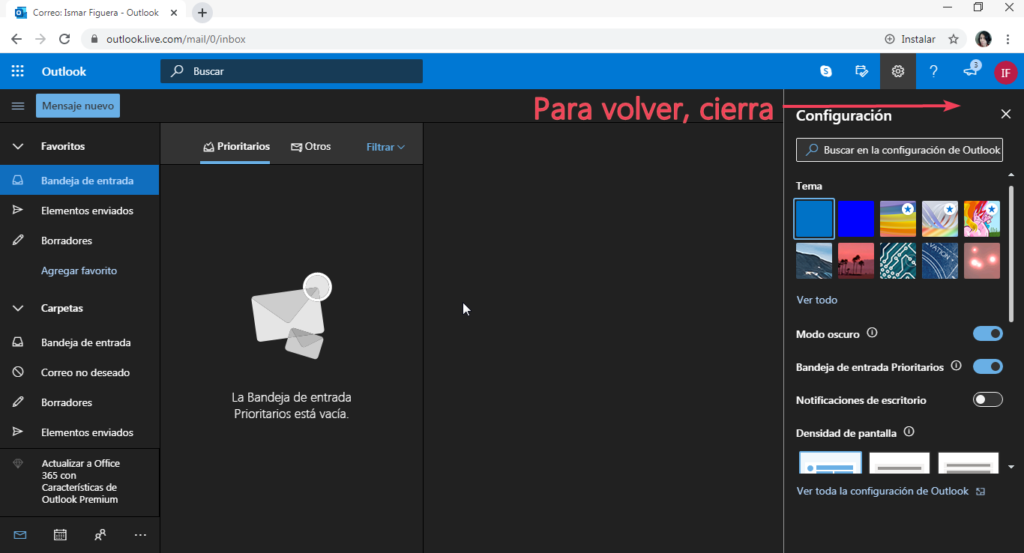Open Skype from the Outlook header

[x=826, y=71]
